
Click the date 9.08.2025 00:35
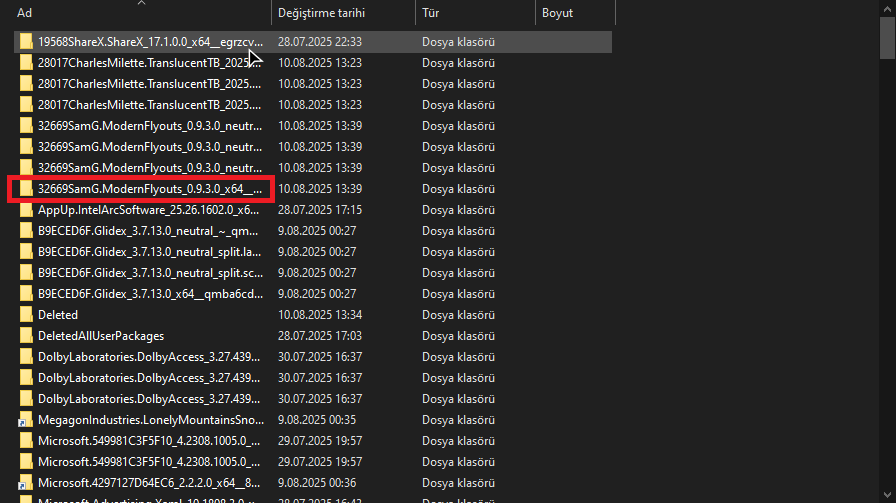[317, 420]
